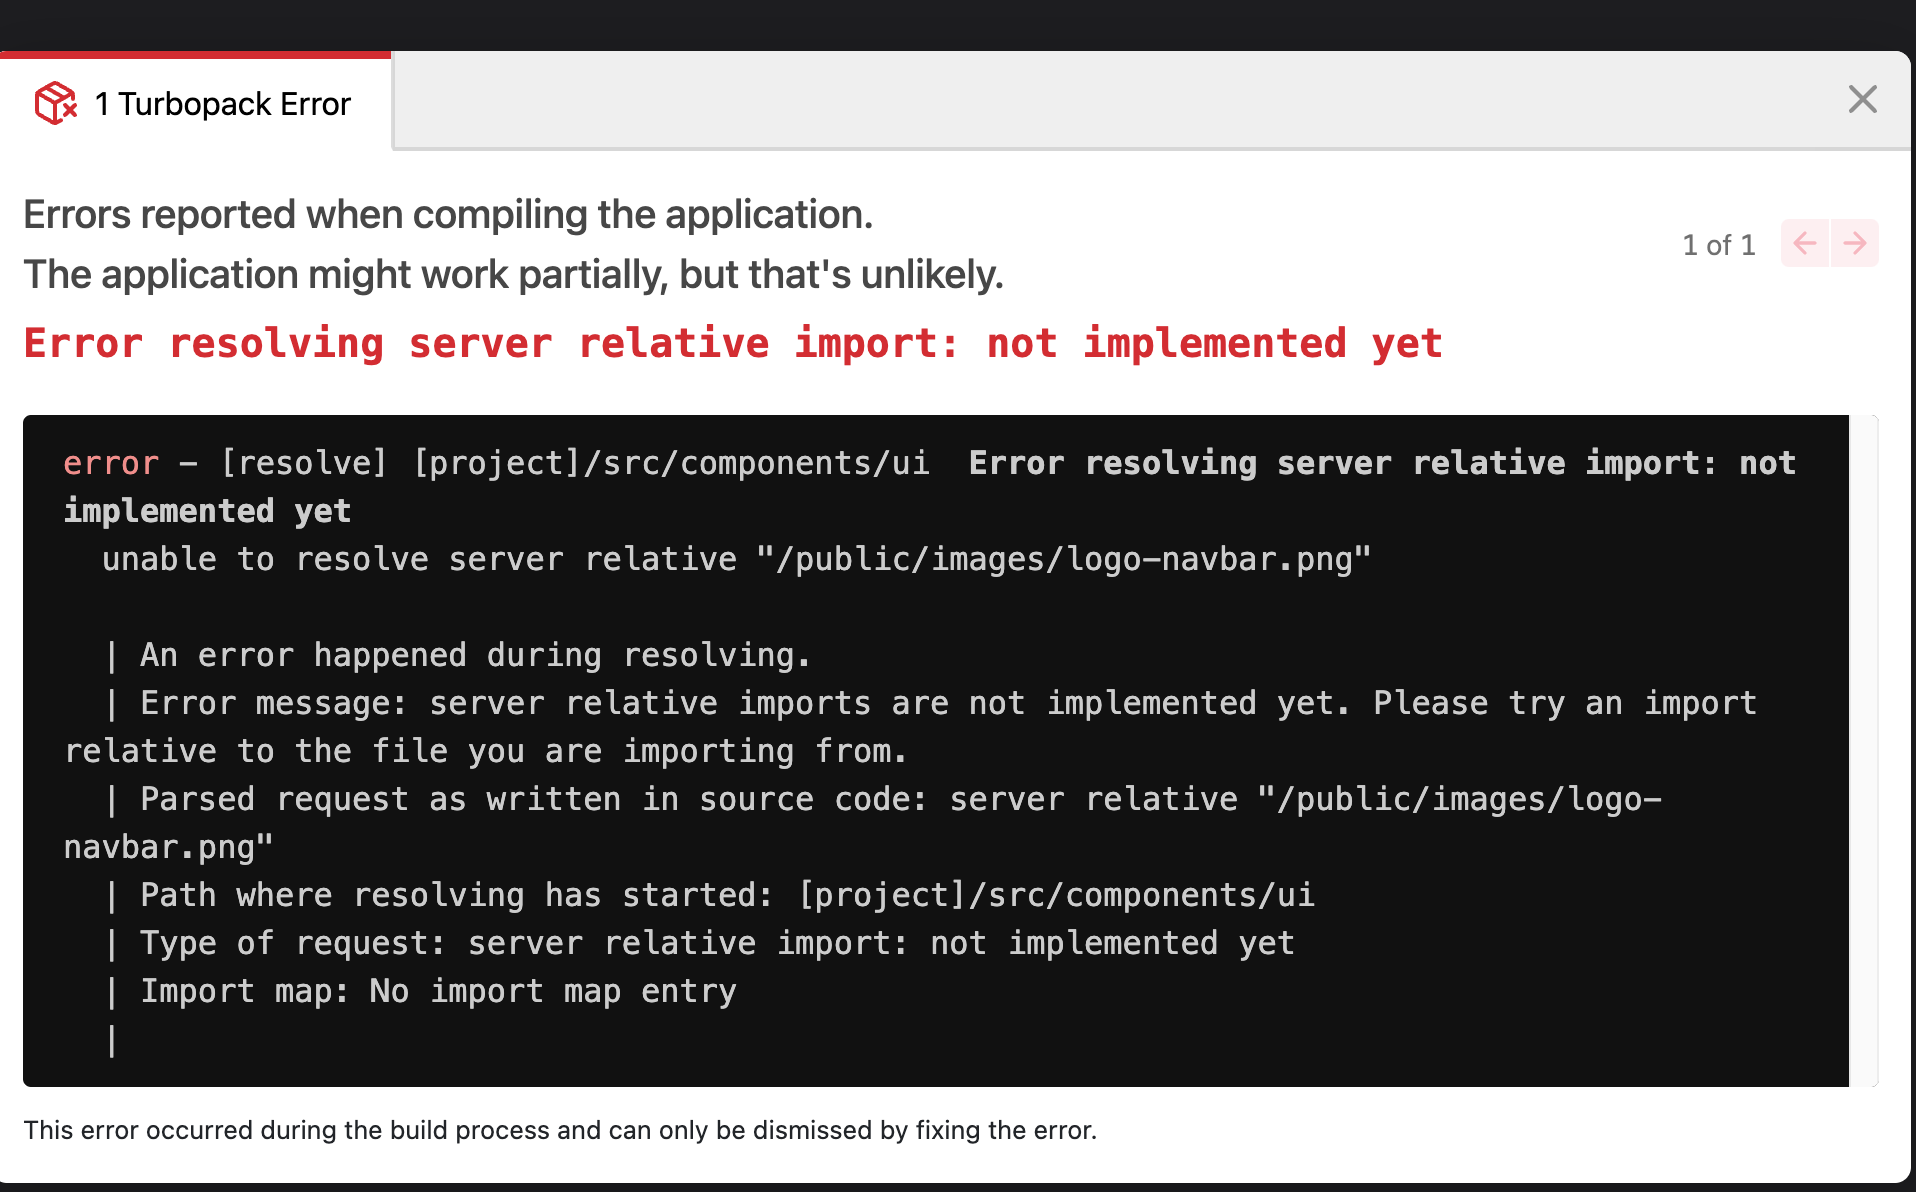The image size is (1916, 1192).
Task: Click 'Parsed request as written in source code'
Action: coord(863,823)
